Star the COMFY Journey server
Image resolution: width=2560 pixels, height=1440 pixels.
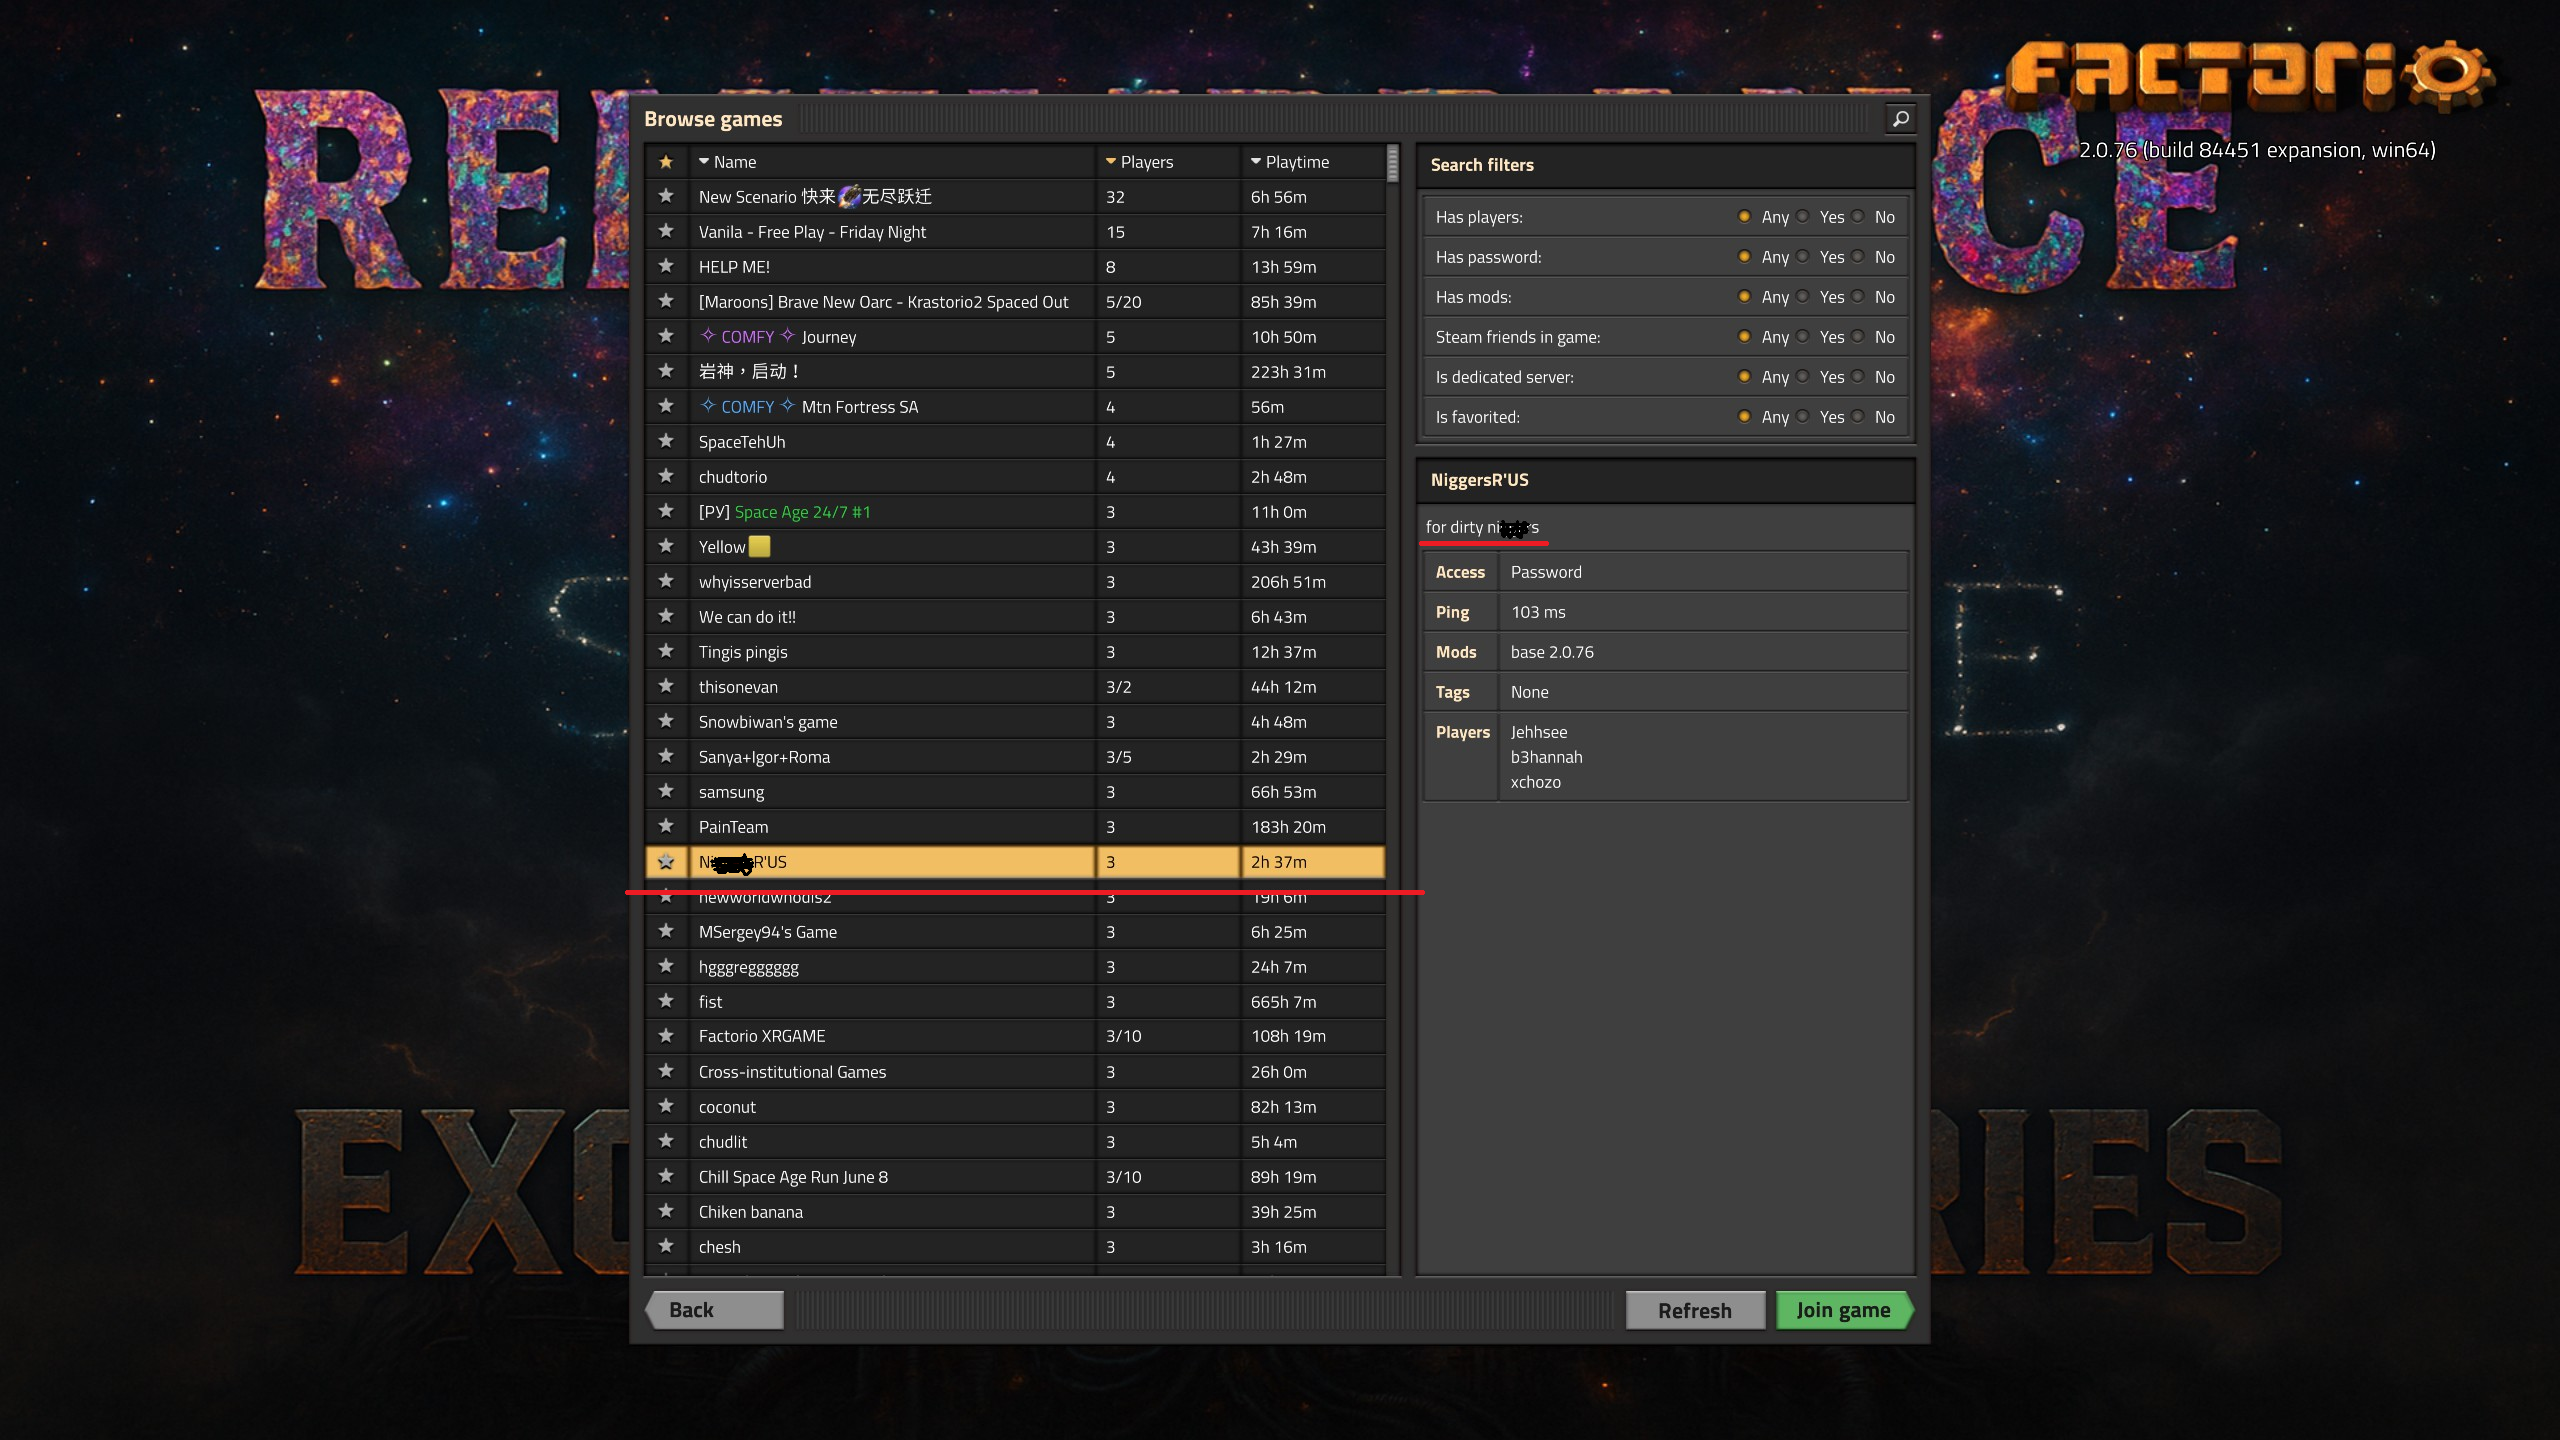coord(666,337)
